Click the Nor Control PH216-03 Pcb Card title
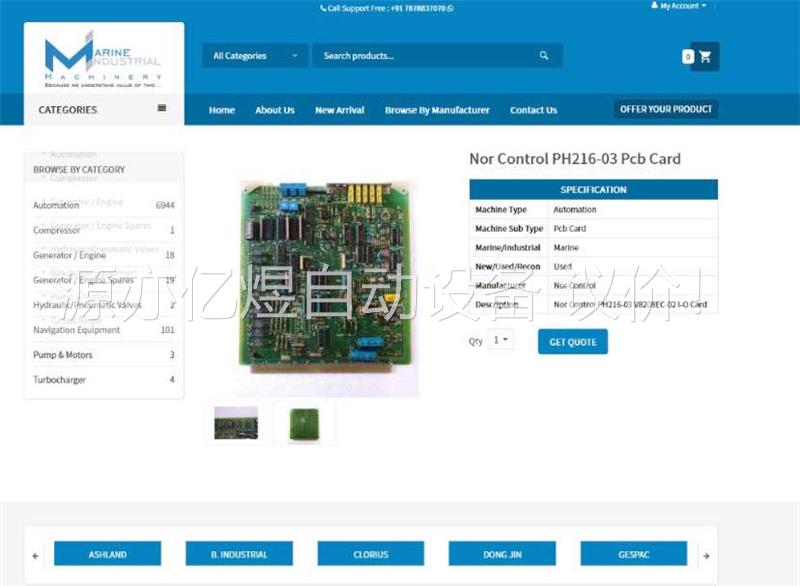The image size is (800, 586). point(575,159)
